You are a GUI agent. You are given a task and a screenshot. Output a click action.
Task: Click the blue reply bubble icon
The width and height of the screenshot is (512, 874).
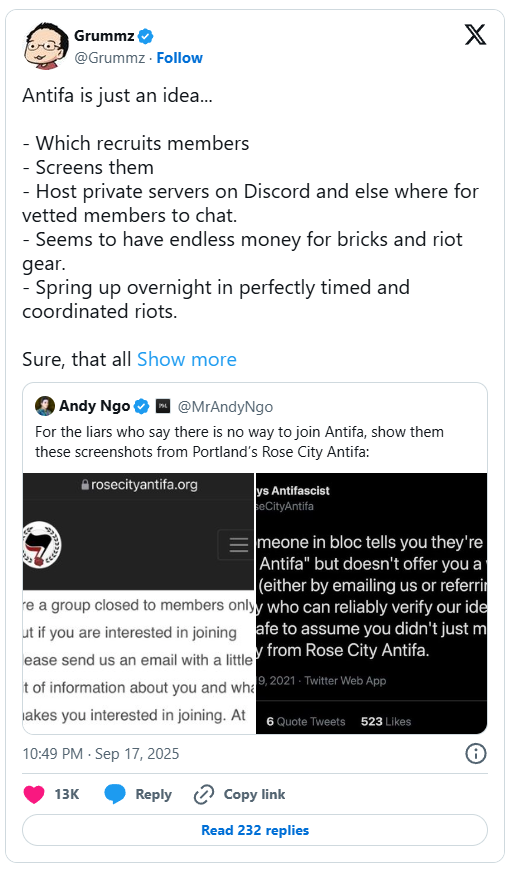[115, 794]
